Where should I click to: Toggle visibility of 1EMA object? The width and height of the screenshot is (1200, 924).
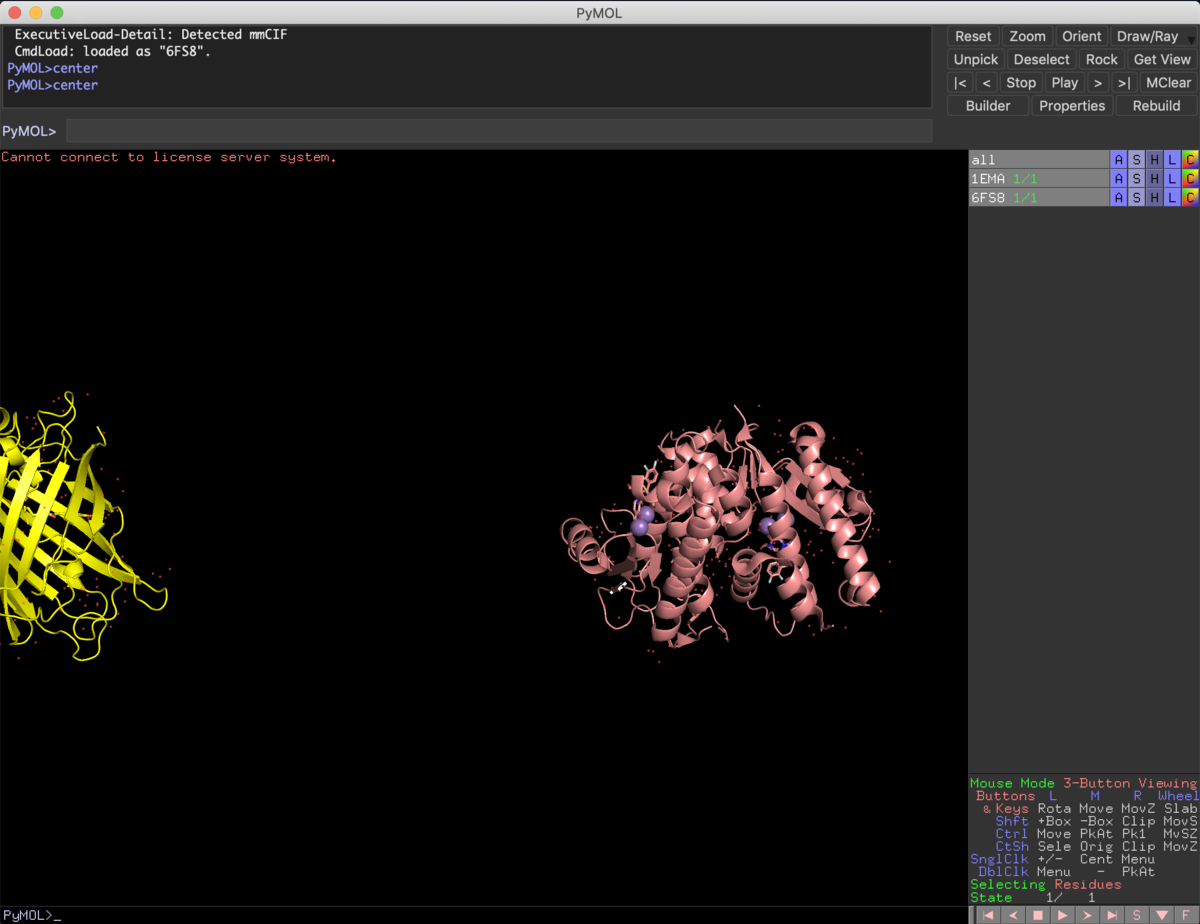pos(1039,179)
